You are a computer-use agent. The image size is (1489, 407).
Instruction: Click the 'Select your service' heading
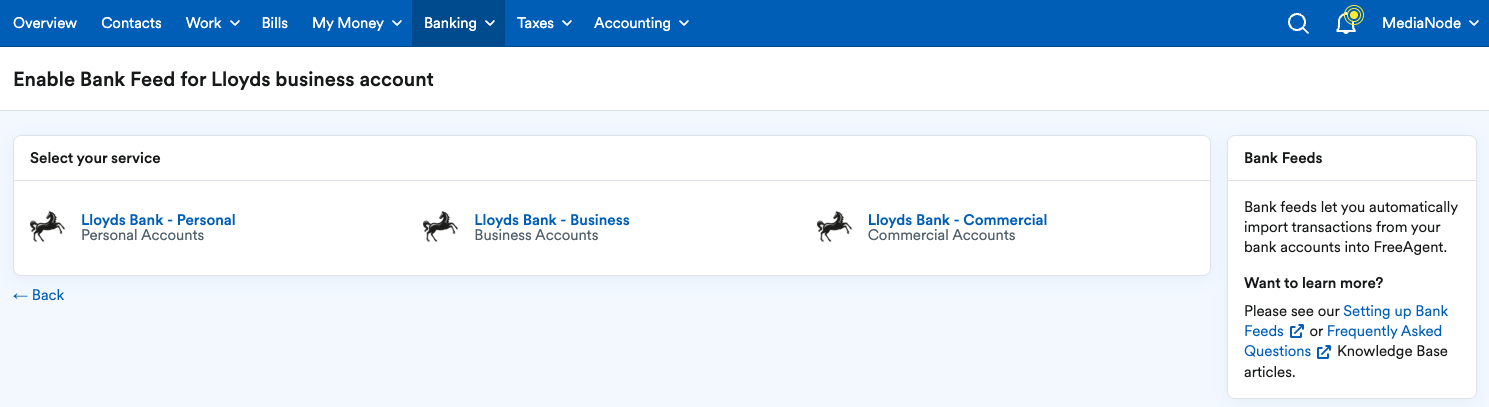[95, 158]
